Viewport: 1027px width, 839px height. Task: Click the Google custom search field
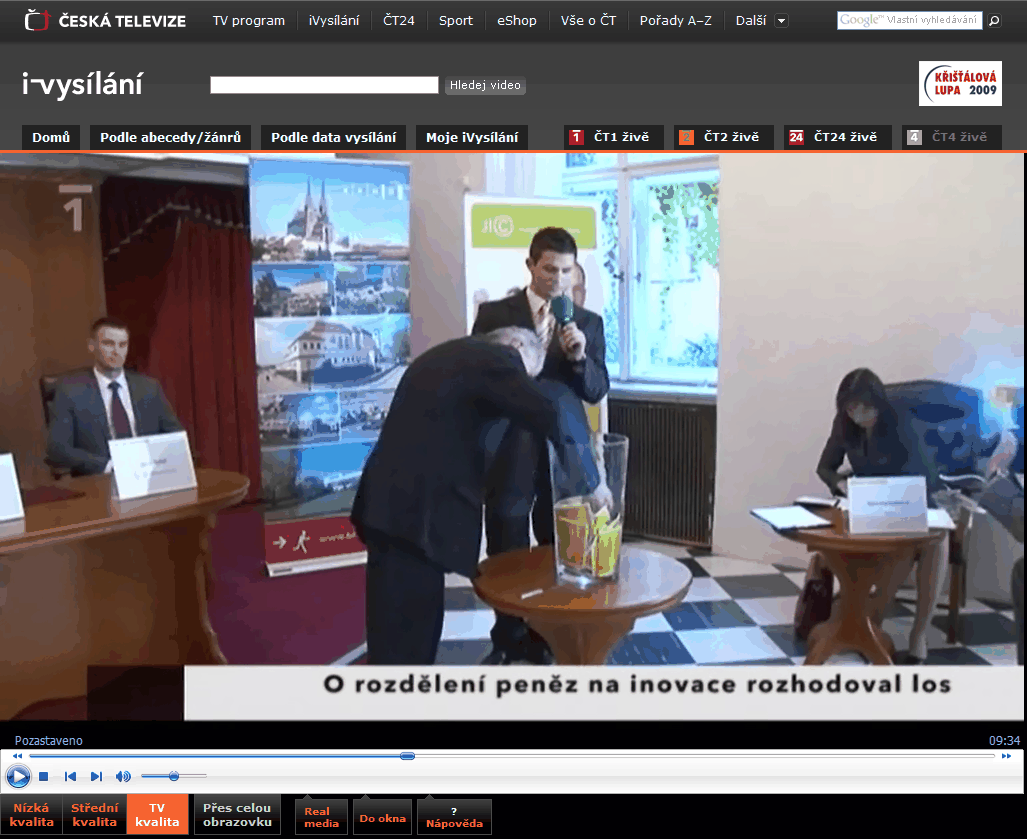click(910, 20)
